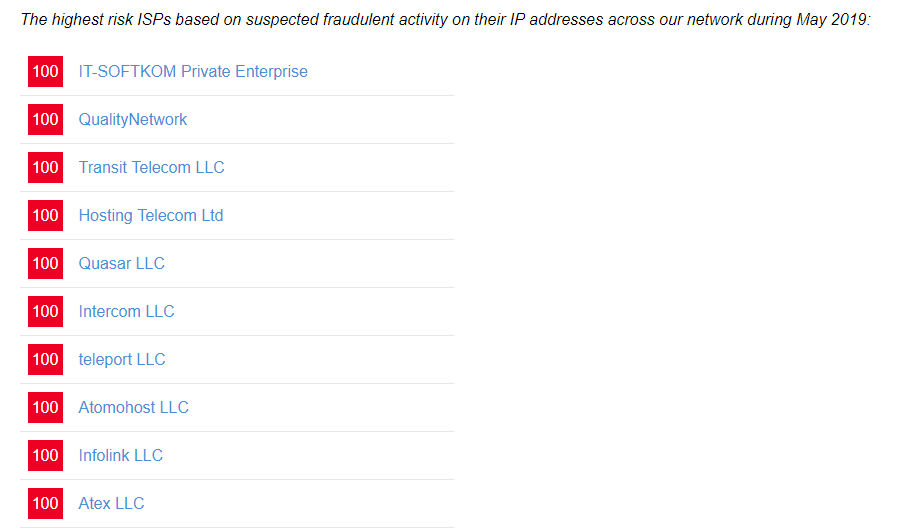Select the risk score badge for Transit Telecom
922x530 pixels.
pos(45,168)
